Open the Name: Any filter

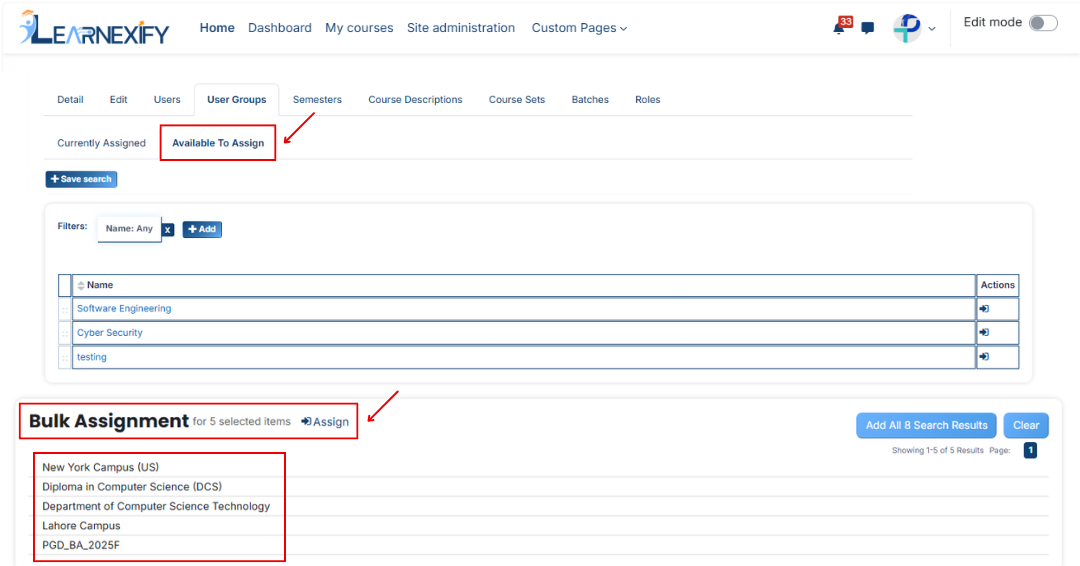(x=129, y=229)
